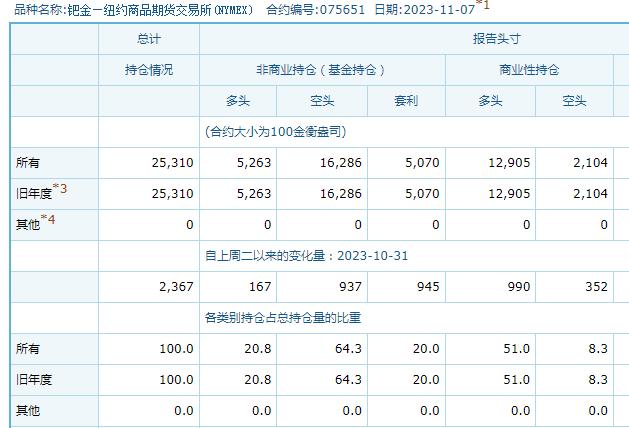Open footnote *4 next to 其他
The width and height of the screenshot is (629, 428).
click(x=47, y=221)
